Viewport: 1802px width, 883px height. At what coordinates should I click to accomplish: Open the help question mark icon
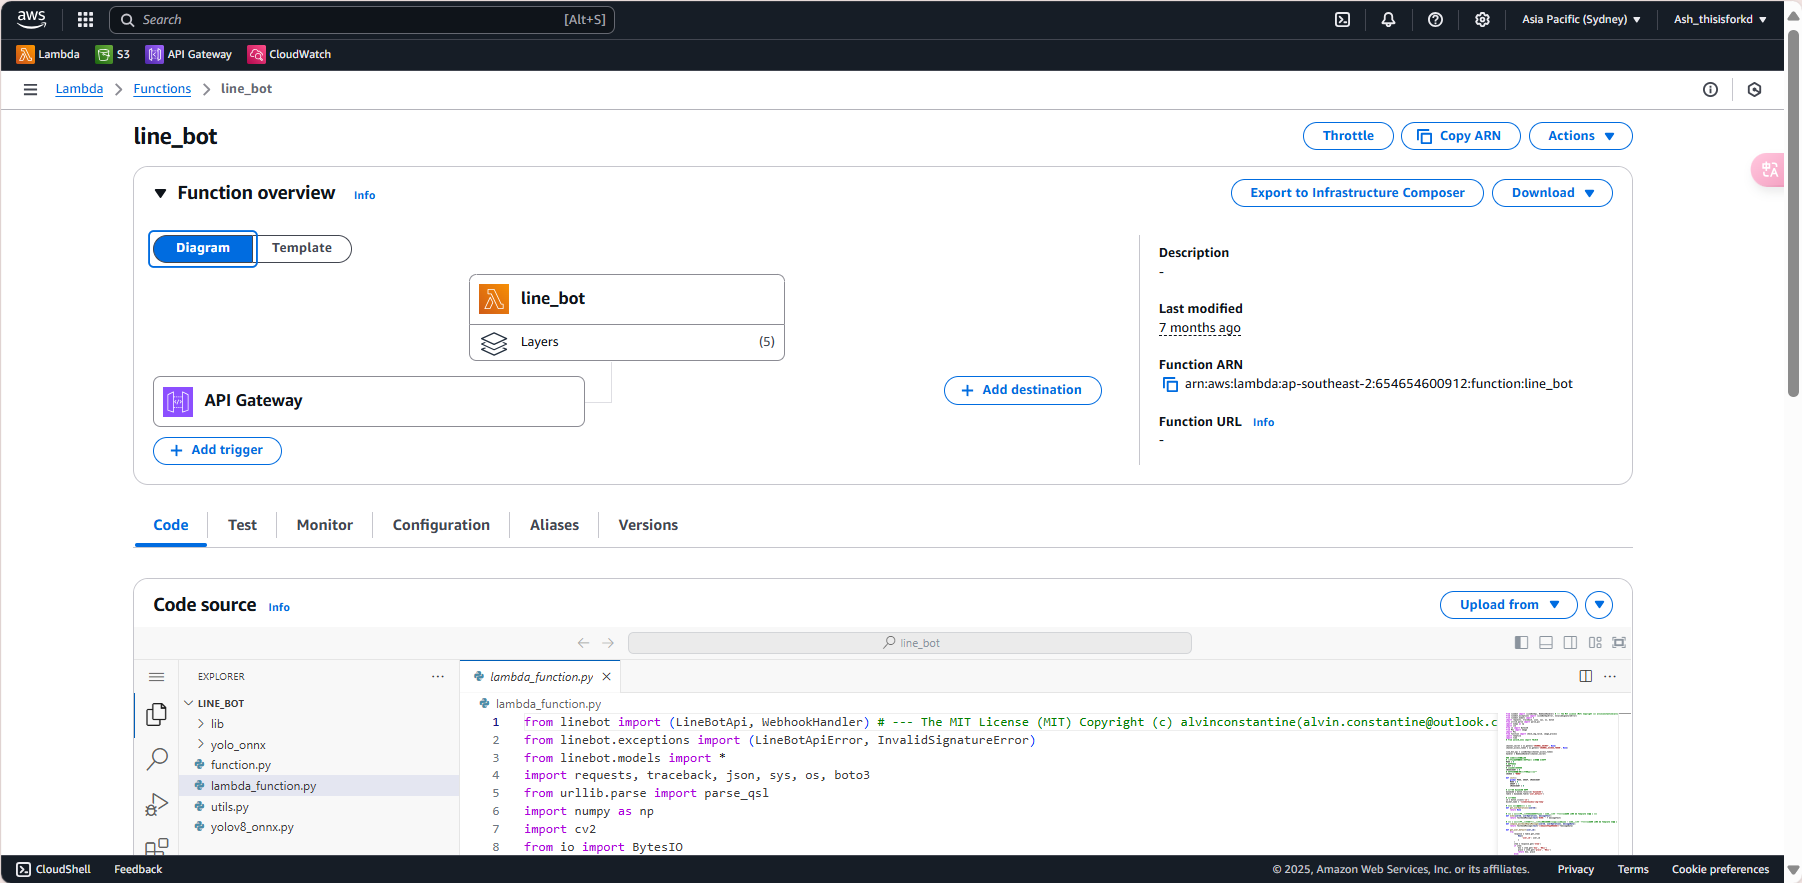tap(1435, 19)
